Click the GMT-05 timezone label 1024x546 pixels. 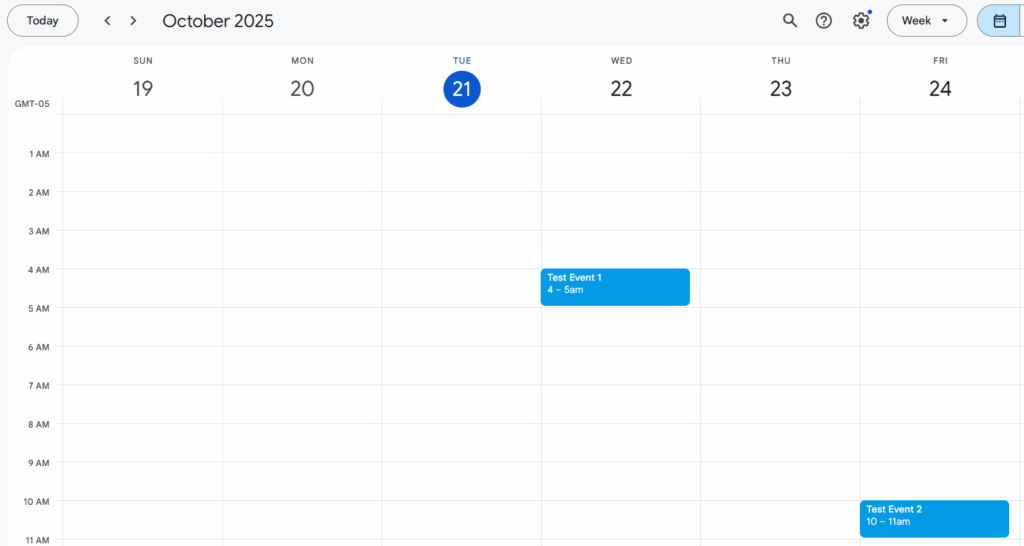[32, 104]
